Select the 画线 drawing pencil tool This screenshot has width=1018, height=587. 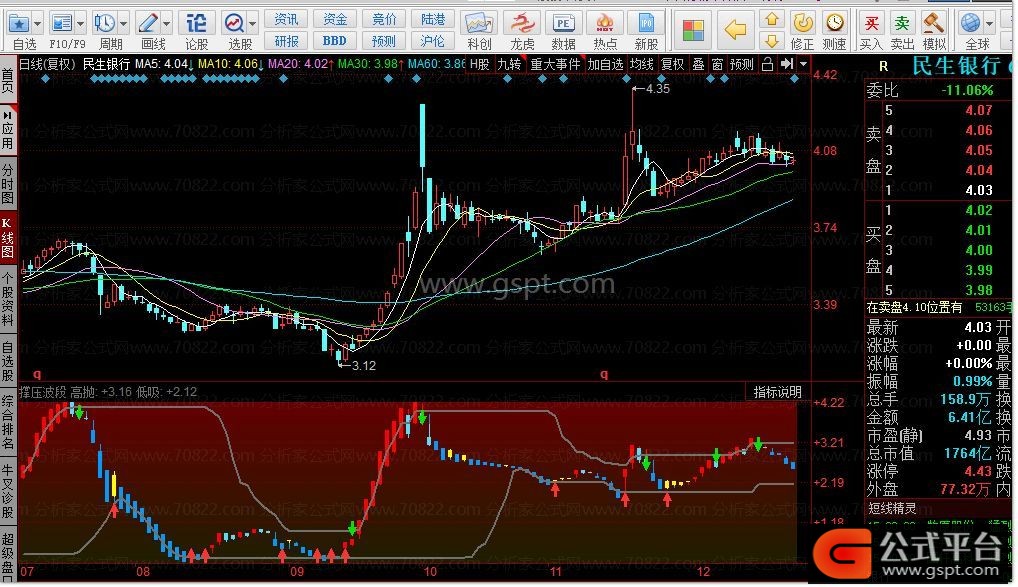pos(148,24)
